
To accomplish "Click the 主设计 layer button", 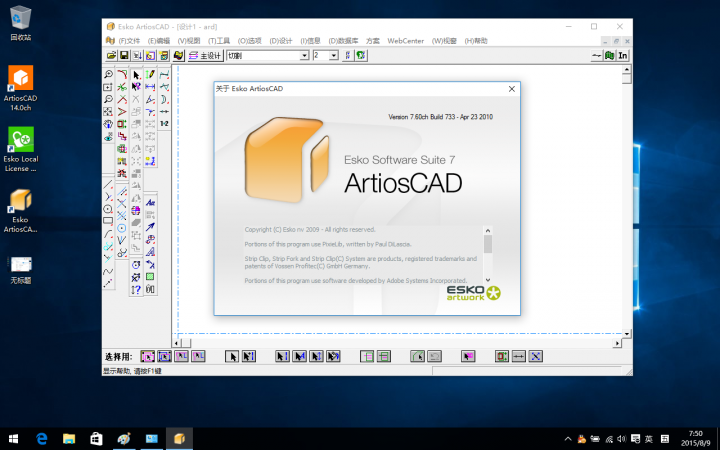I will pos(205,56).
